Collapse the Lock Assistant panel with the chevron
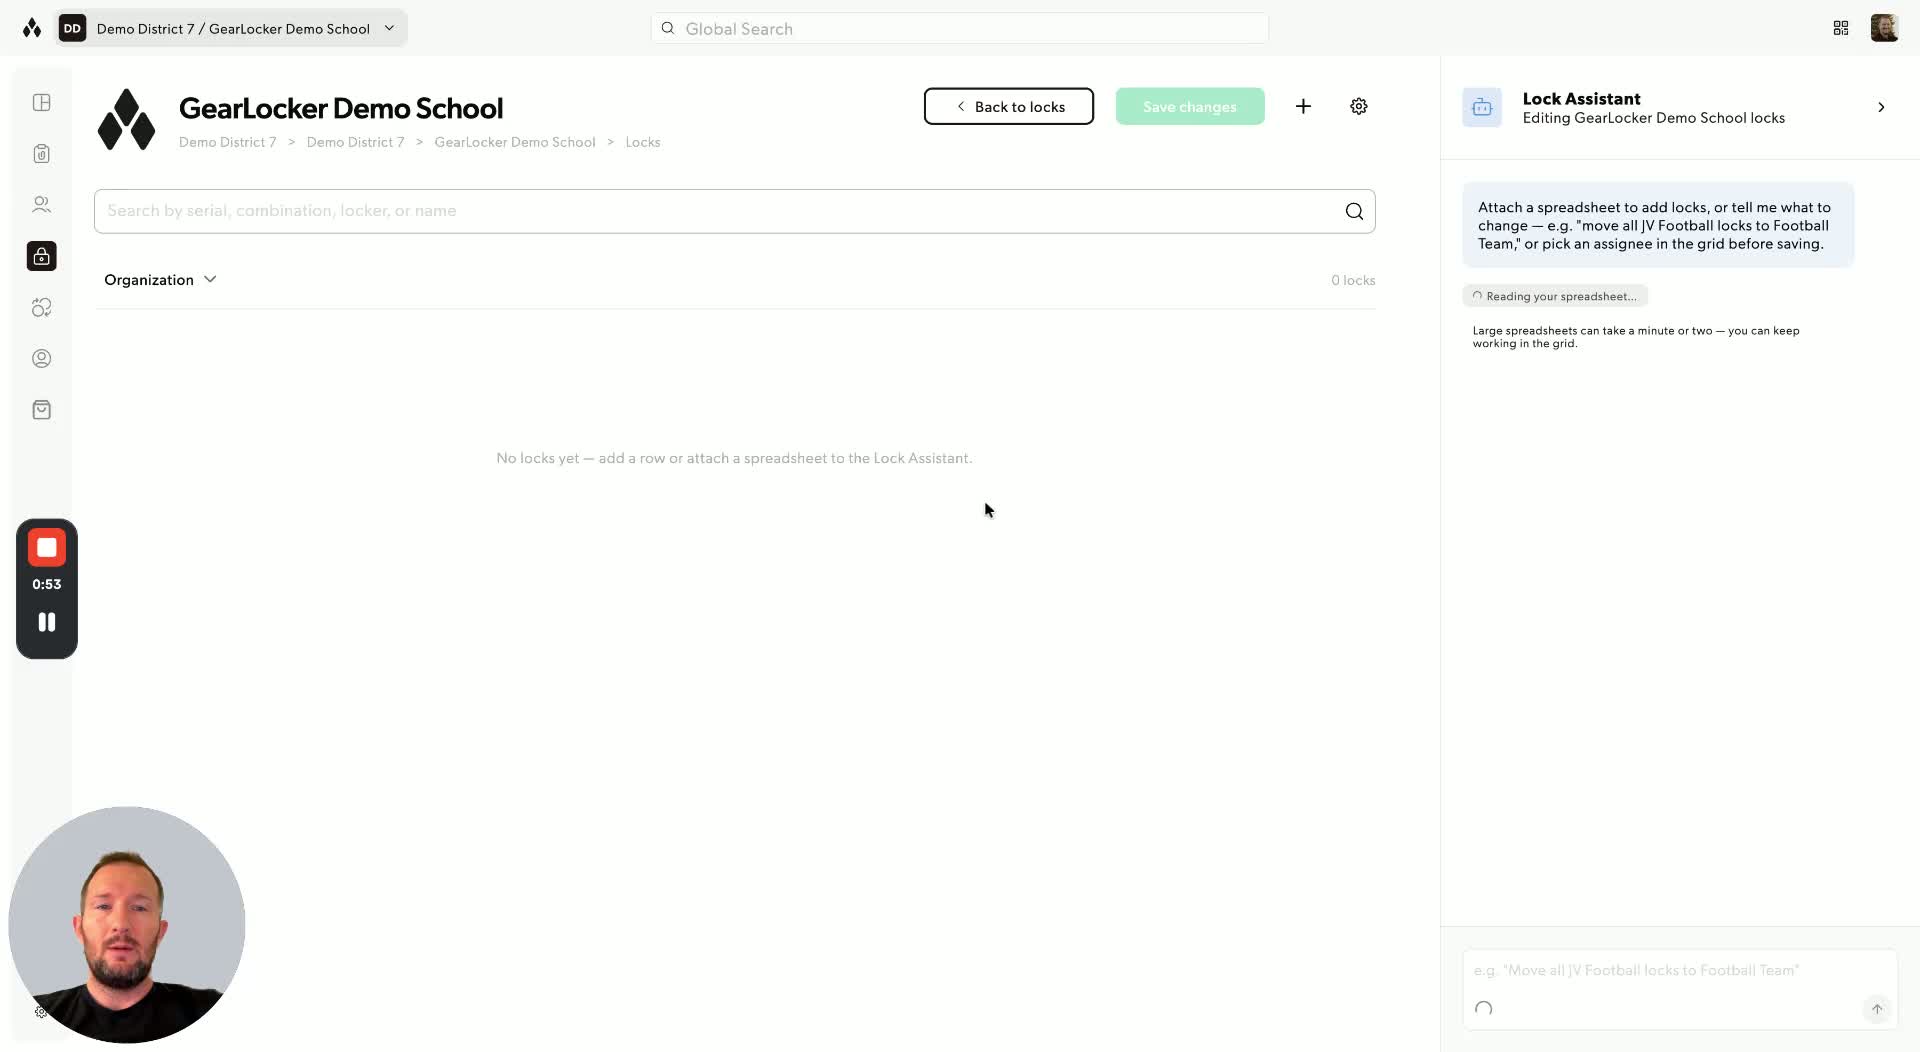Image resolution: width=1920 pixels, height=1052 pixels. click(1881, 107)
